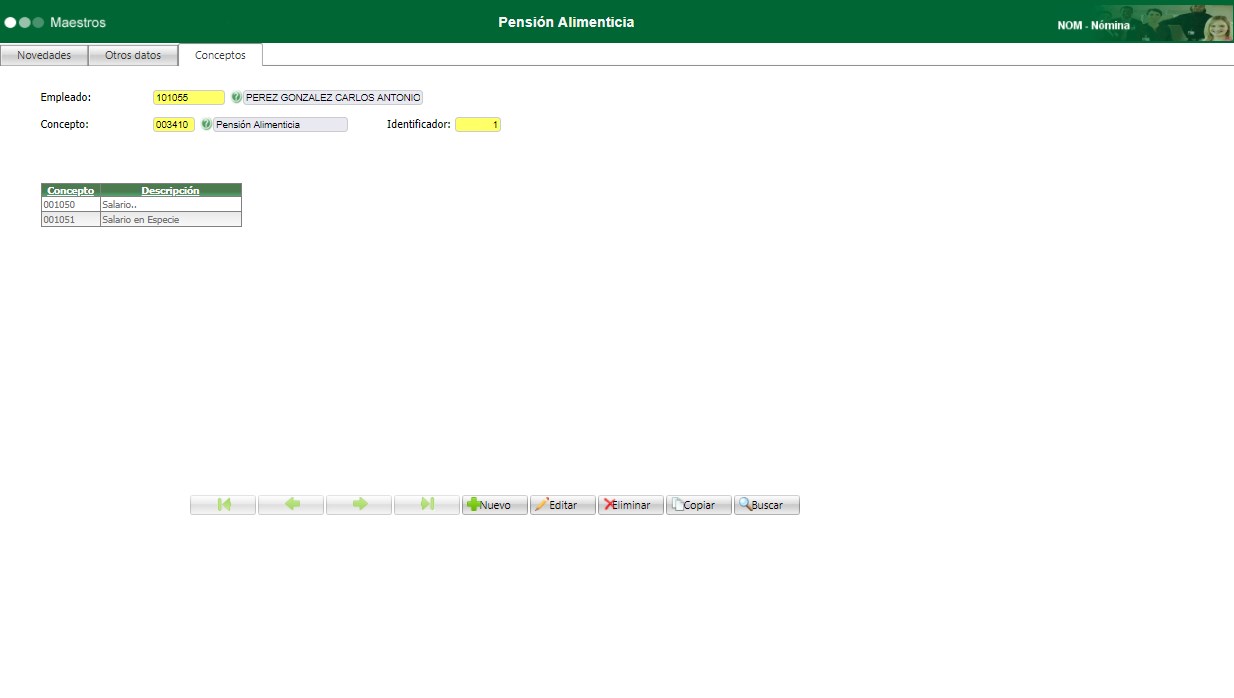
Task: Switch to the Otros datos tab
Action: (133, 56)
